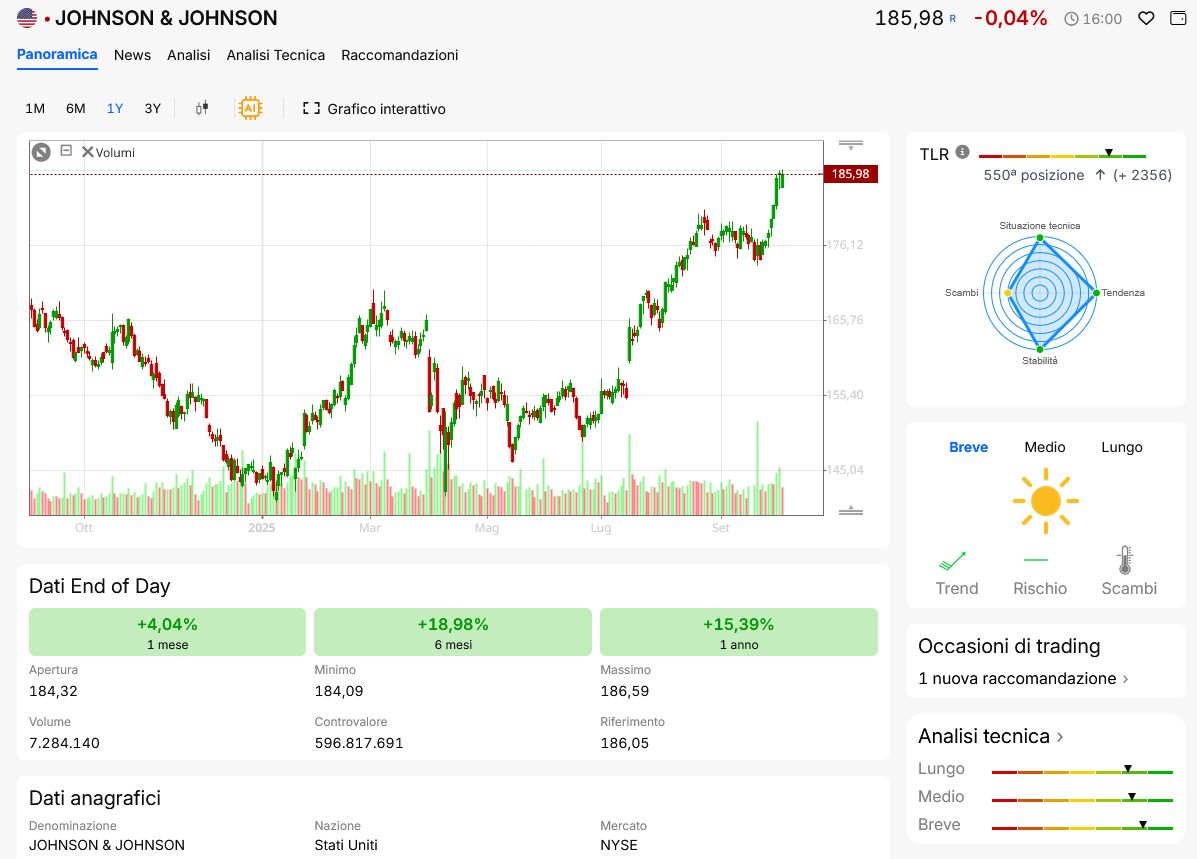Screen dimensions: 1197x859
Task: Click the chart scale arrow above price axis
Action: point(851,146)
